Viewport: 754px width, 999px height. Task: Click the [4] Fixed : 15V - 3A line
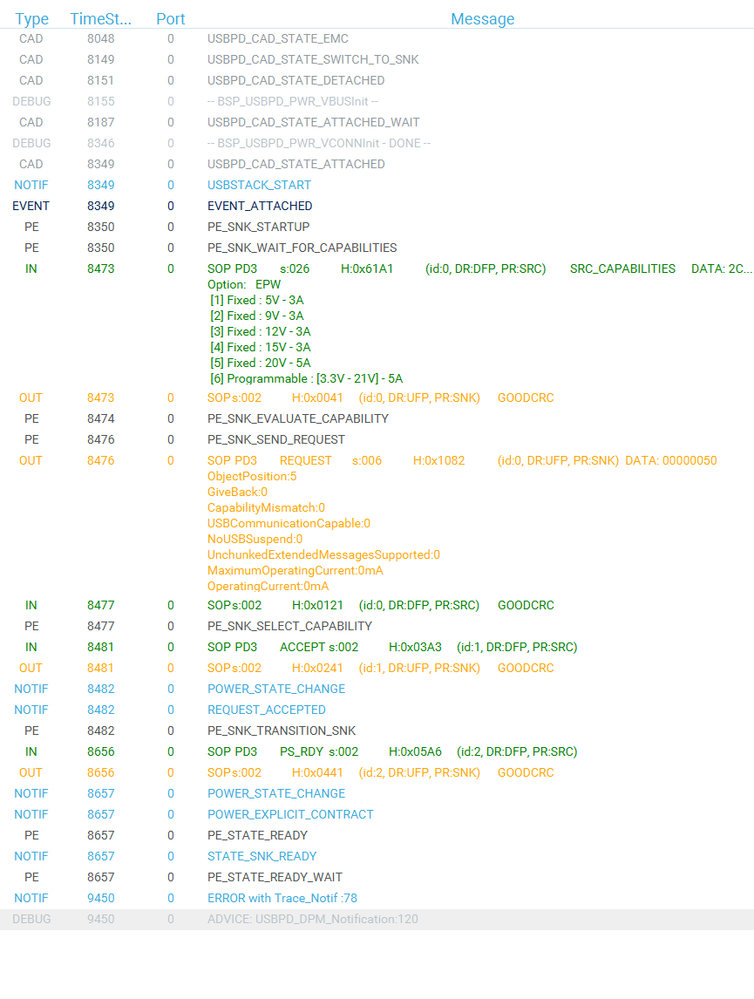[260, 347]
